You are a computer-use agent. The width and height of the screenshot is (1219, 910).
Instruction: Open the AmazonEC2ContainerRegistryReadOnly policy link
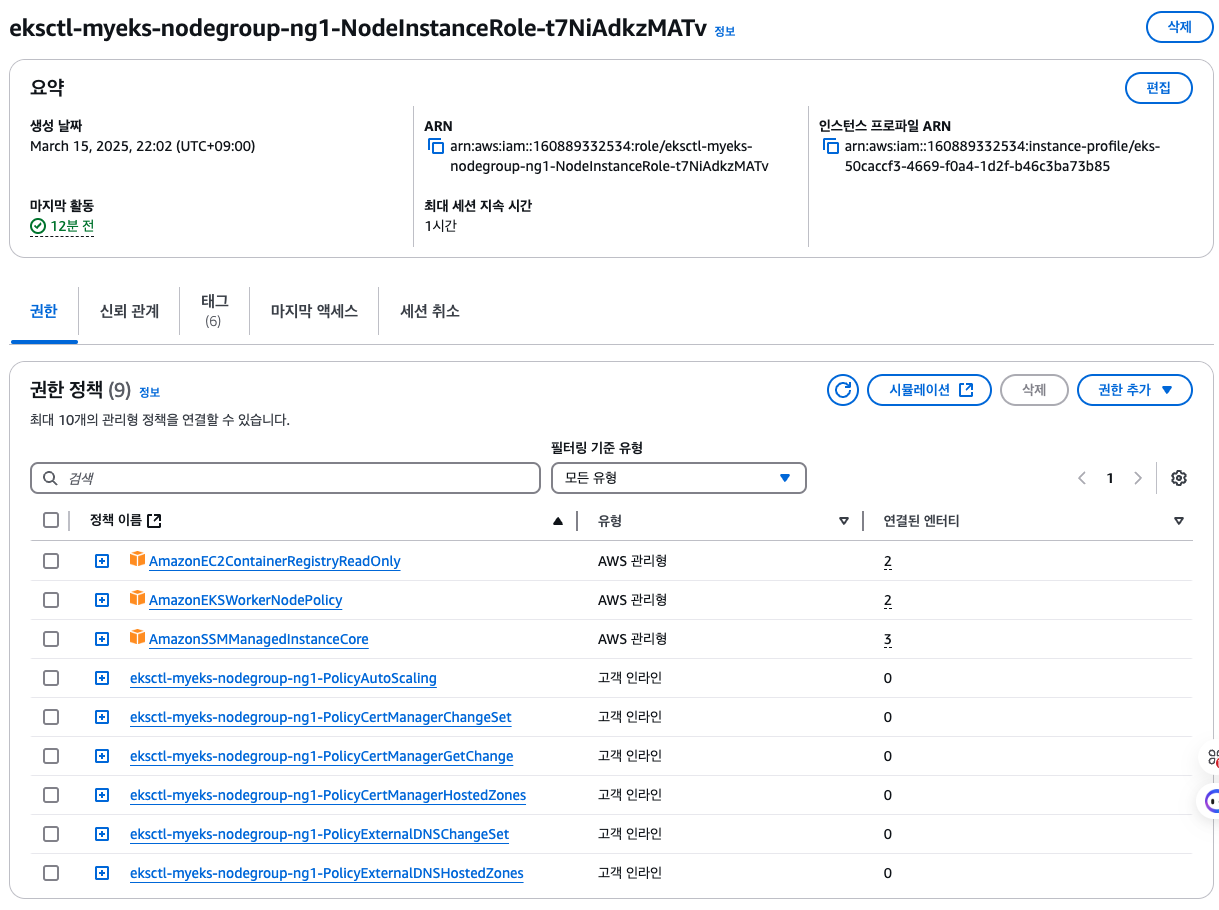click(x=275, y=561)
